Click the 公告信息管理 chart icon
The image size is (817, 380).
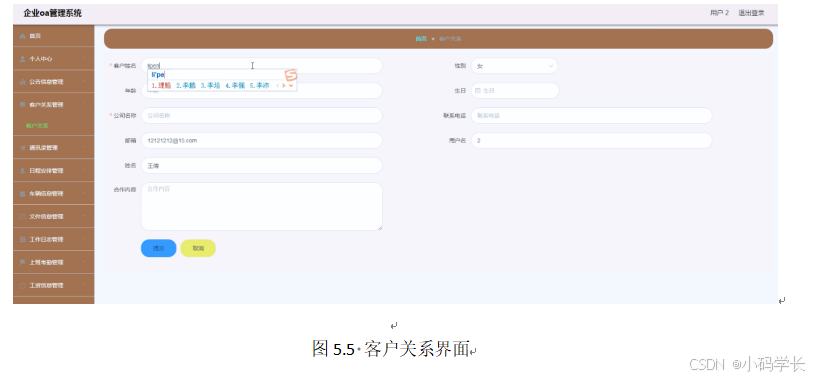click(22, 82)
